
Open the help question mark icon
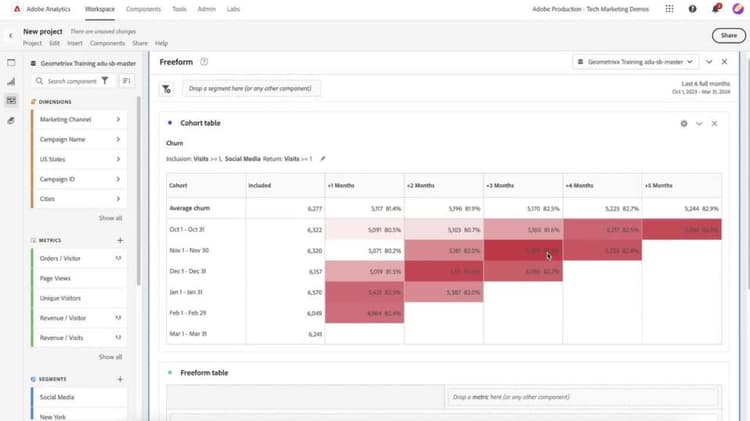[692, 9]
